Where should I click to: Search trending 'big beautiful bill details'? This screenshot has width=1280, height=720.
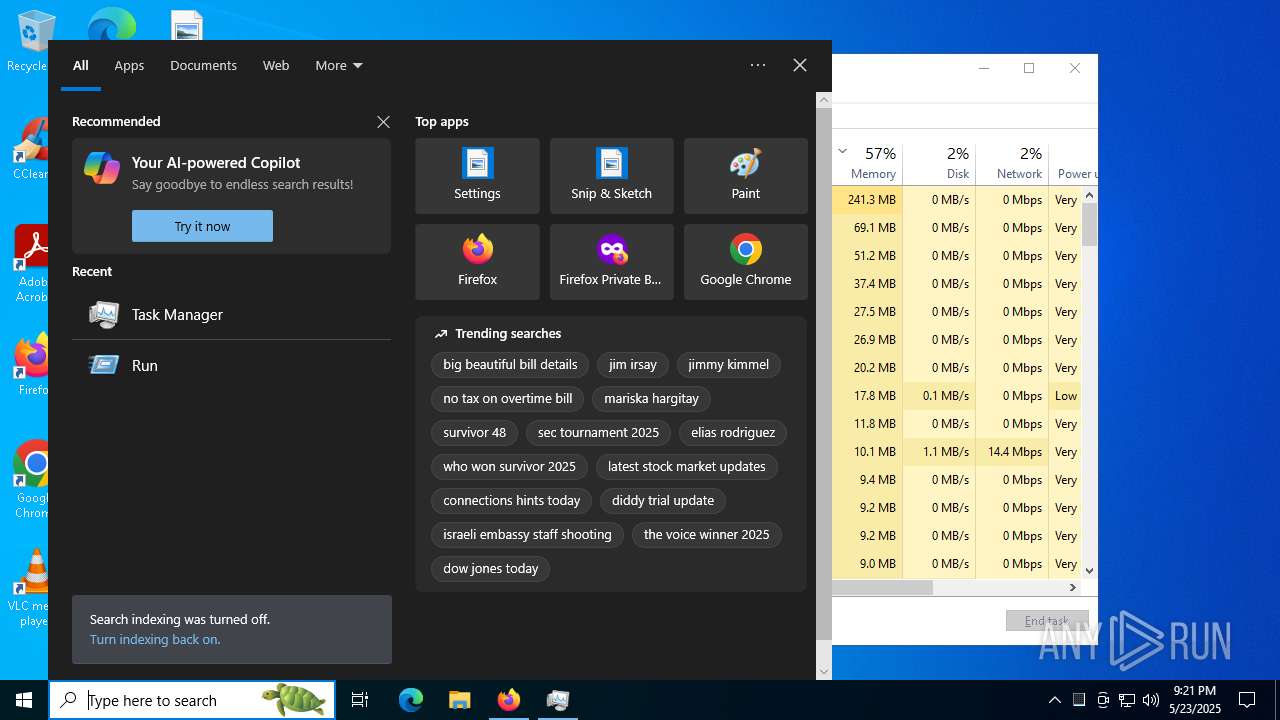pos(510,365)
